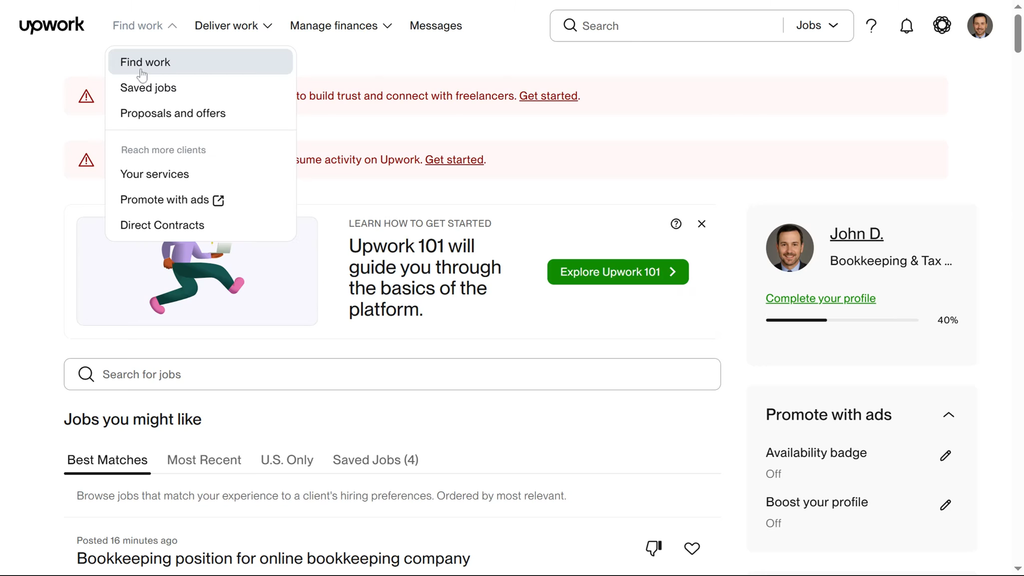Open the user profile avatar menu
The height and width of the screenshot is (576, 1024).
pos(979,26)
